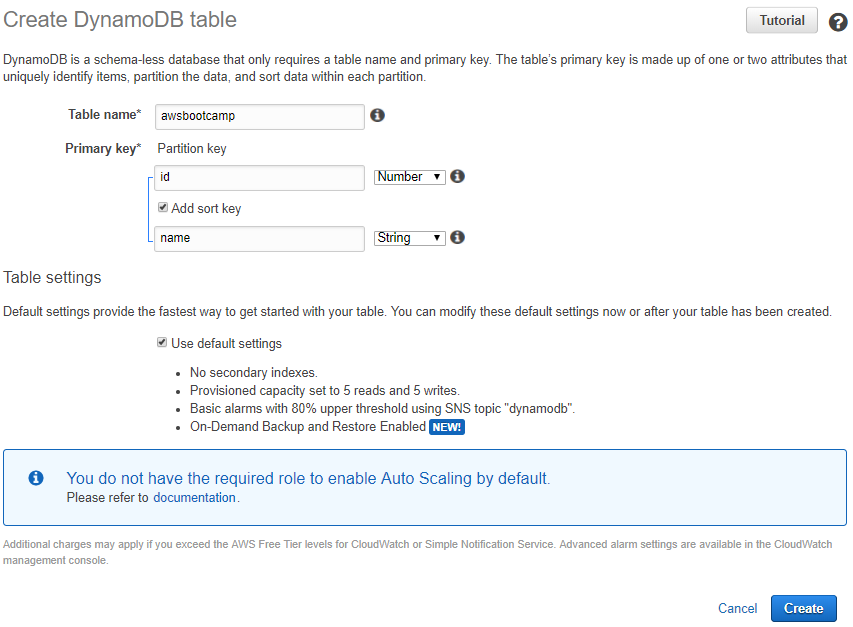Click the Create DynamoDB table page title
Screen dimensions: 853x627
pos(120,20)
